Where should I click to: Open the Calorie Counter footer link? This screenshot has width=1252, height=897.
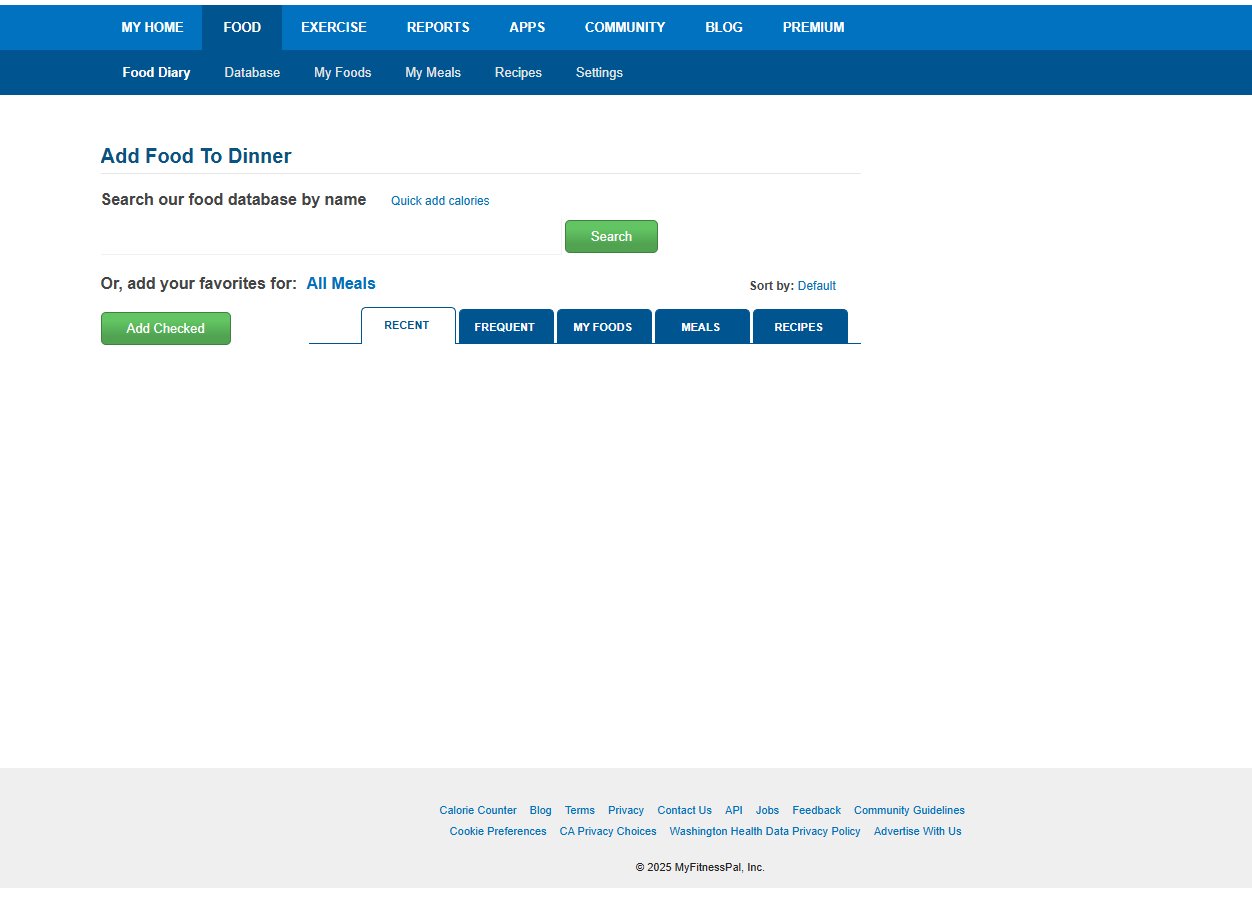(x=478, y=810)
